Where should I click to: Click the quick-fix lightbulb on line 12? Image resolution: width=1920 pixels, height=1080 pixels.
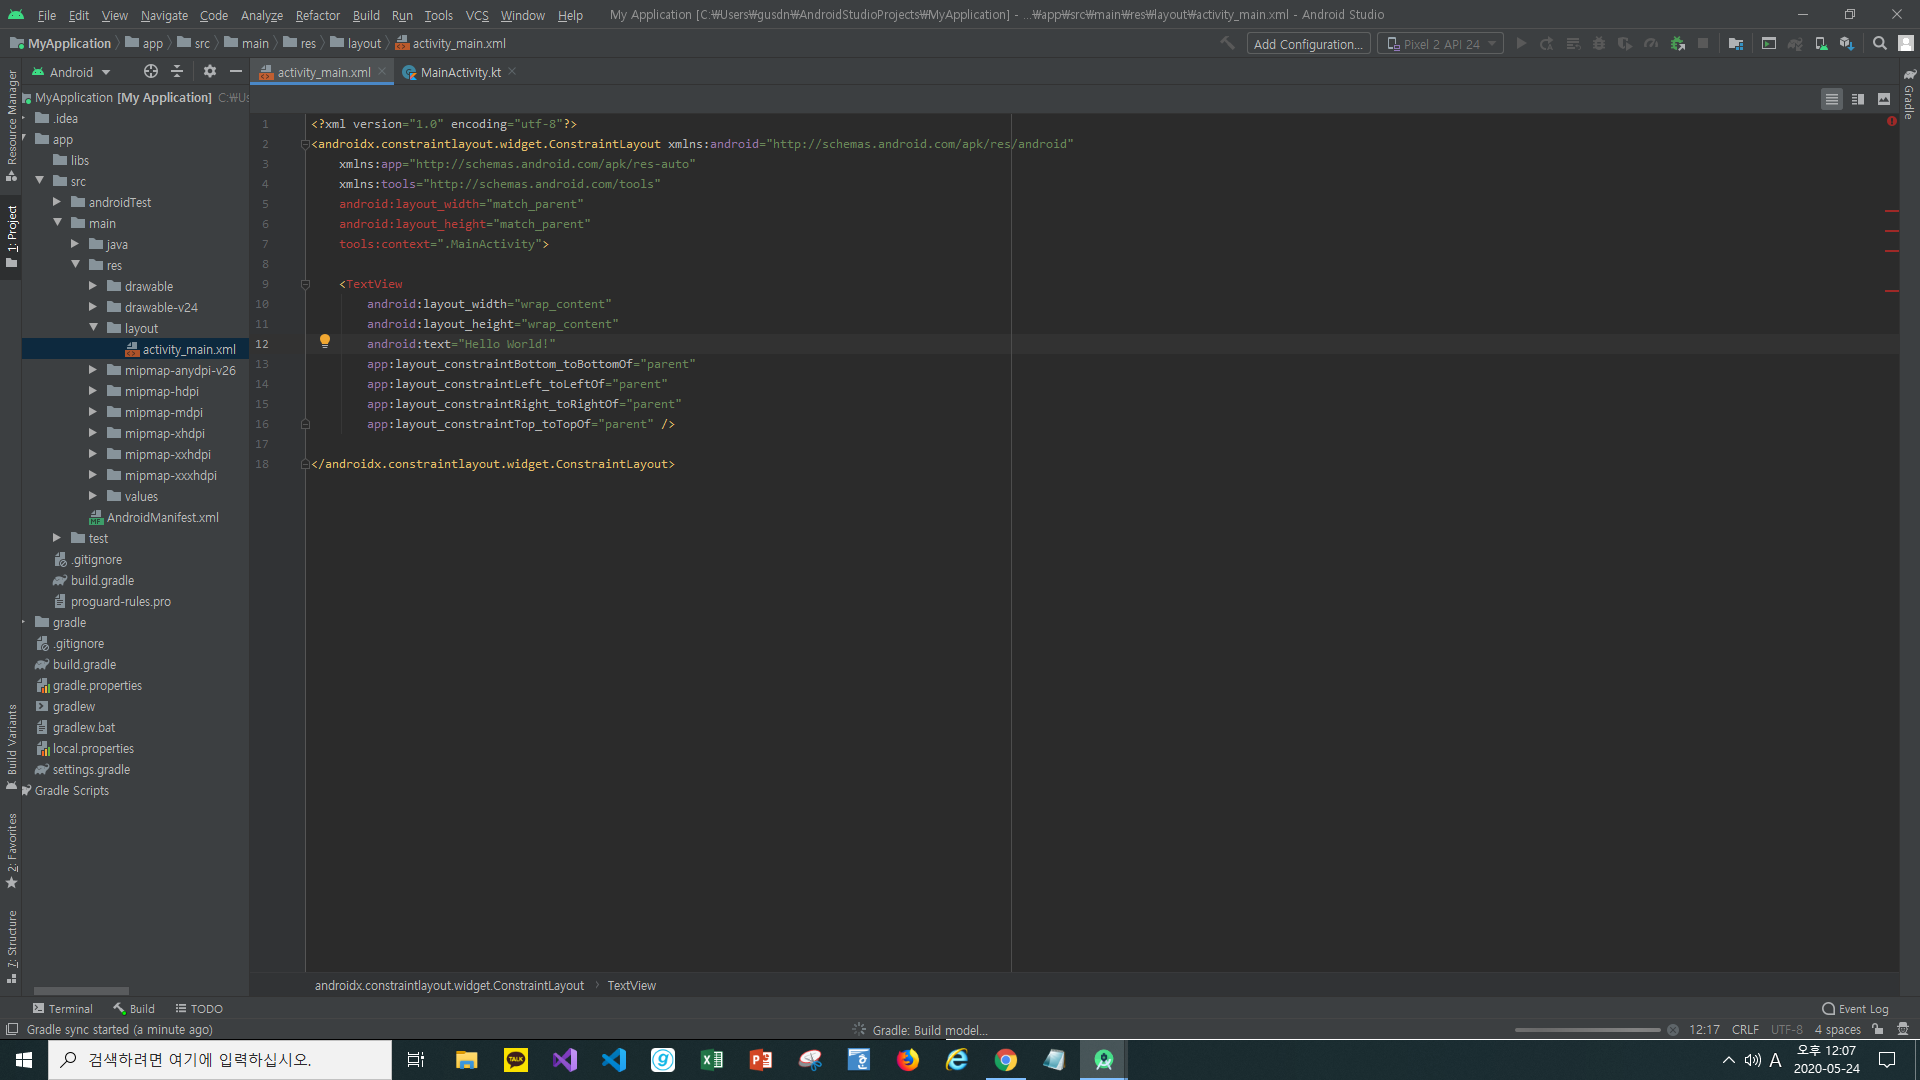324,341
